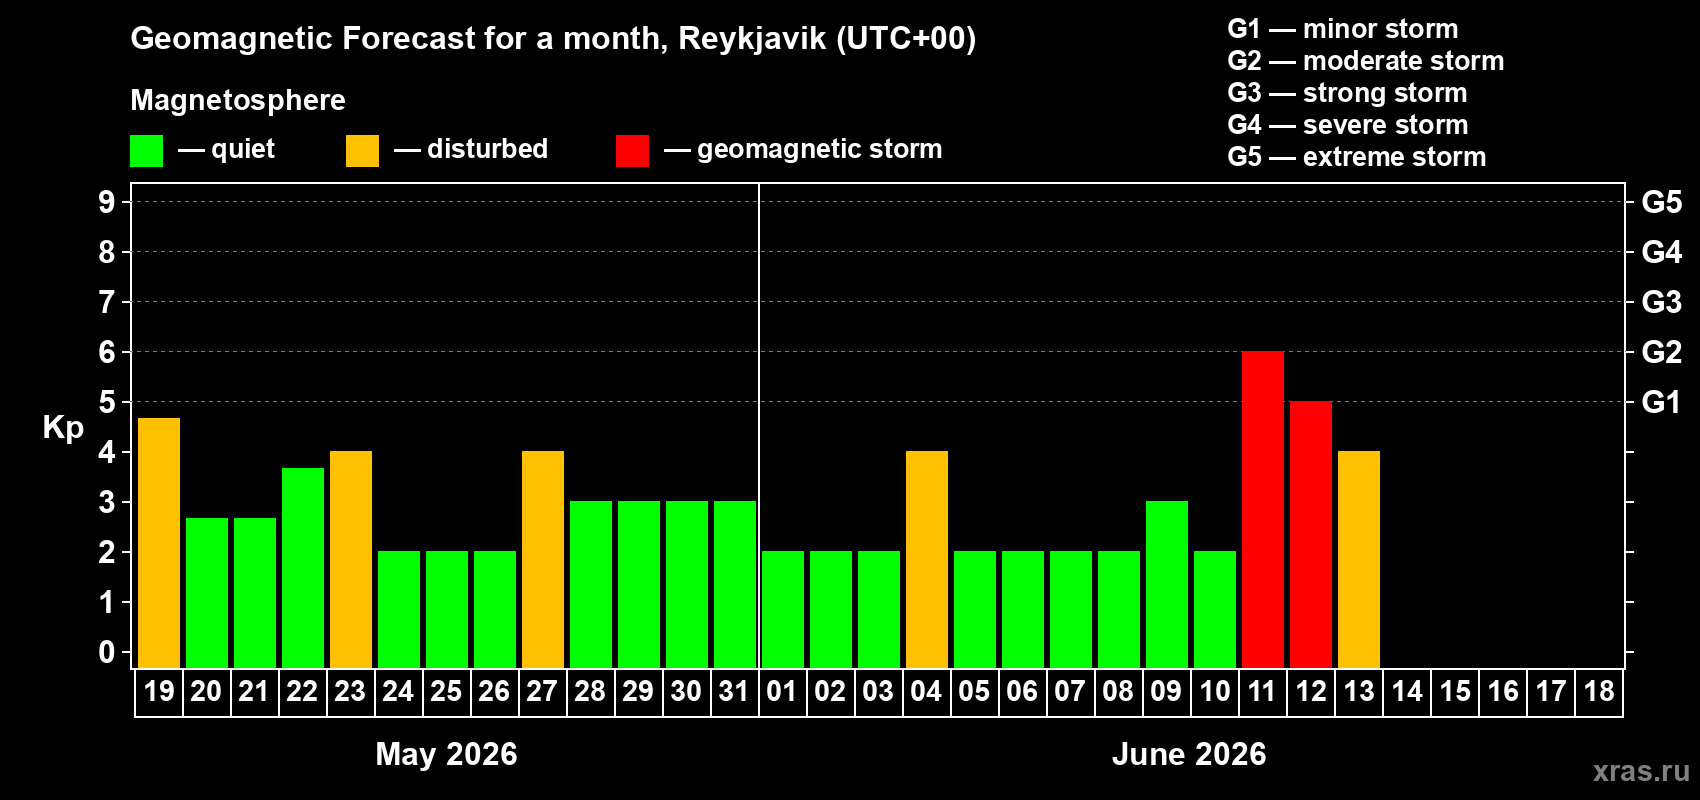The width and height of the screenshot is (1700, 800).
Task: Click the 'May 2026' month label
Action: [446, 754]
